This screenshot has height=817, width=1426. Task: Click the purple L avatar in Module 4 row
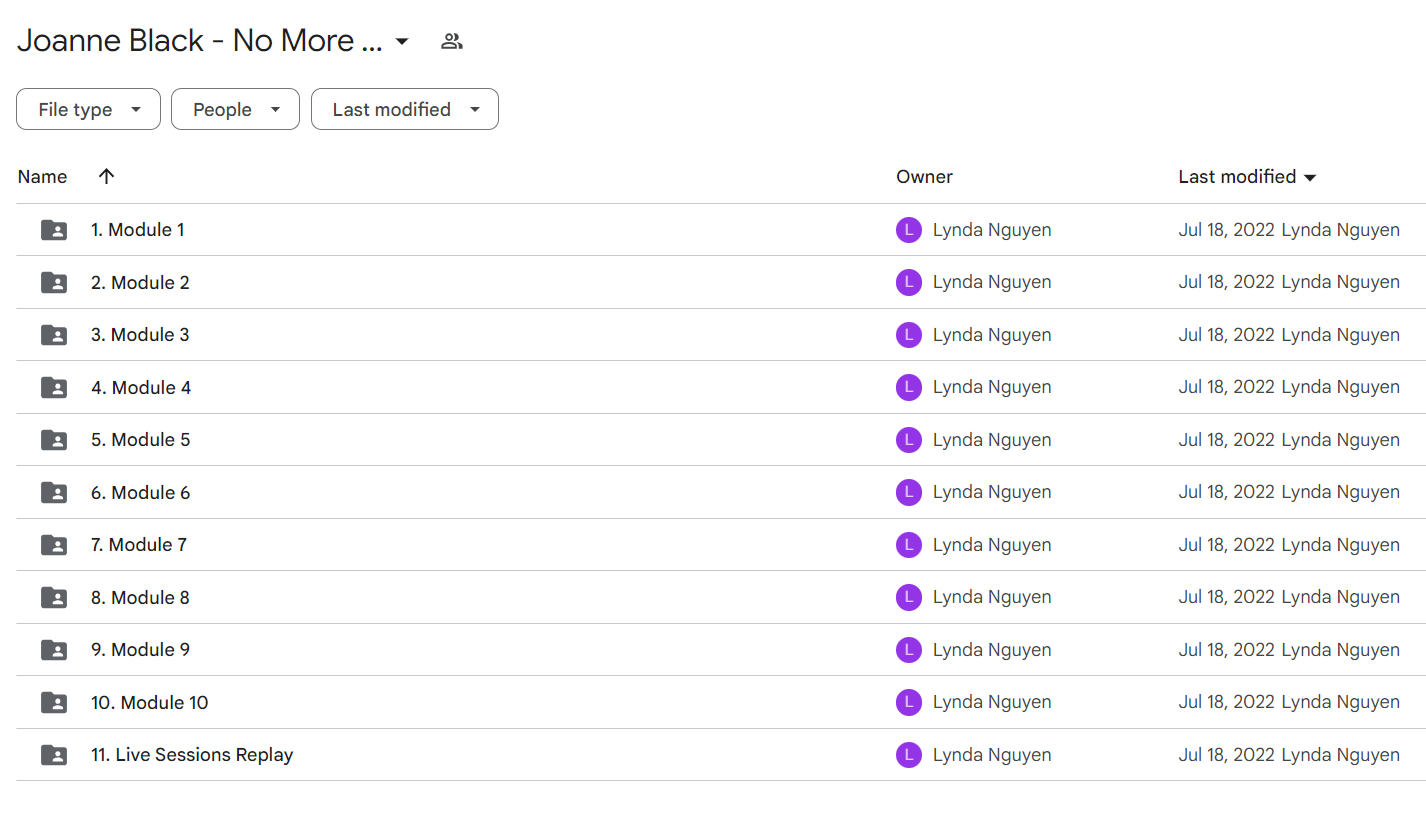(x=908, y=387)
